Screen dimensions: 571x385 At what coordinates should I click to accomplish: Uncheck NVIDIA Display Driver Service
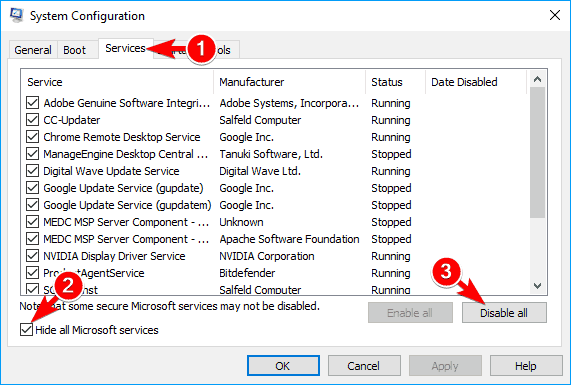tap(32, 256)
